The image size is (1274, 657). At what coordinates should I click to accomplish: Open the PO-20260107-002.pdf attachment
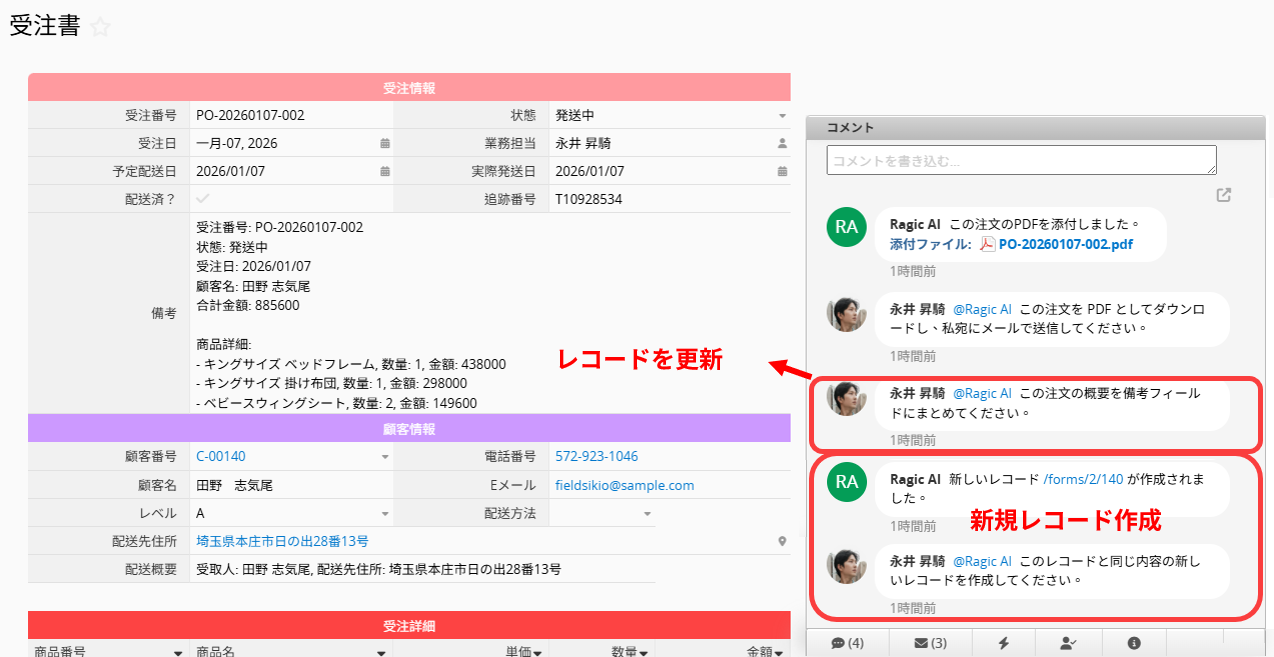pyautogui.click(x=1065, y=244)
